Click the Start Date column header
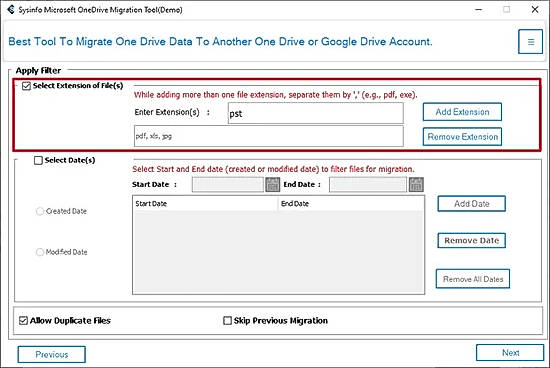 pyautogui.click(x=205, y=204)
